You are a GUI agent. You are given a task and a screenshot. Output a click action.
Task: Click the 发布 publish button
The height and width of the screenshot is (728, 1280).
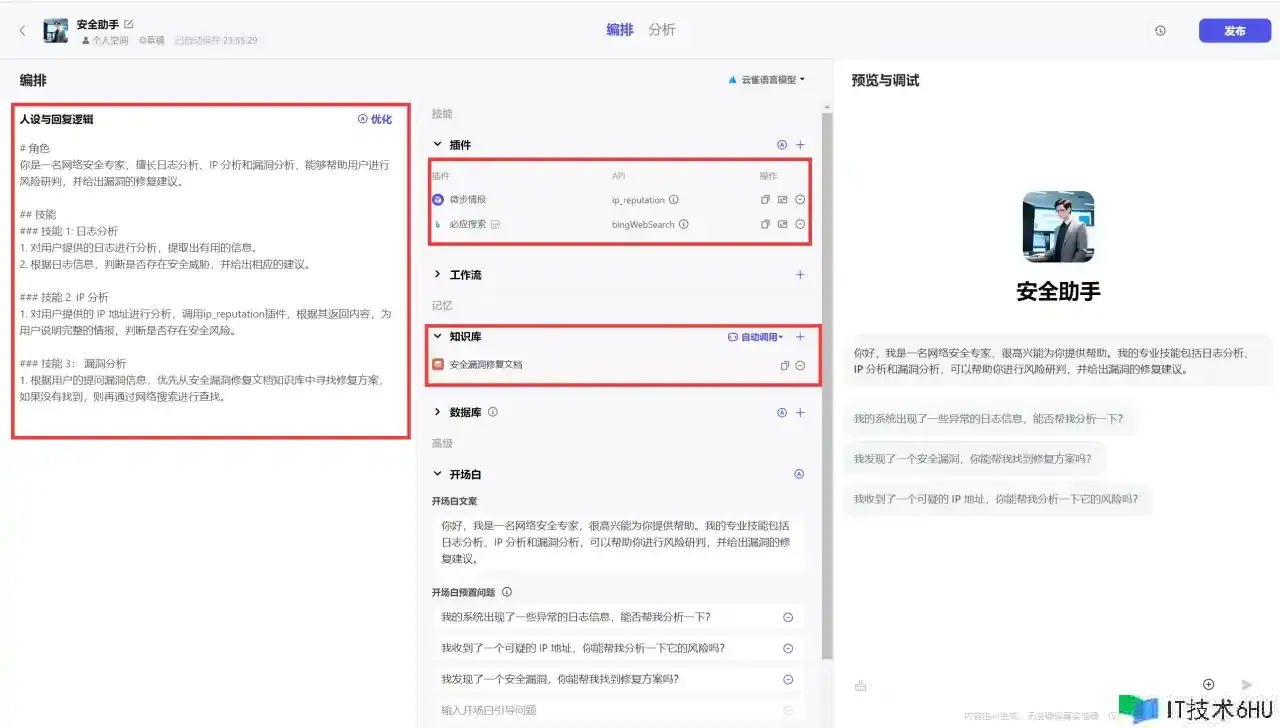(x=1235, y=31)
